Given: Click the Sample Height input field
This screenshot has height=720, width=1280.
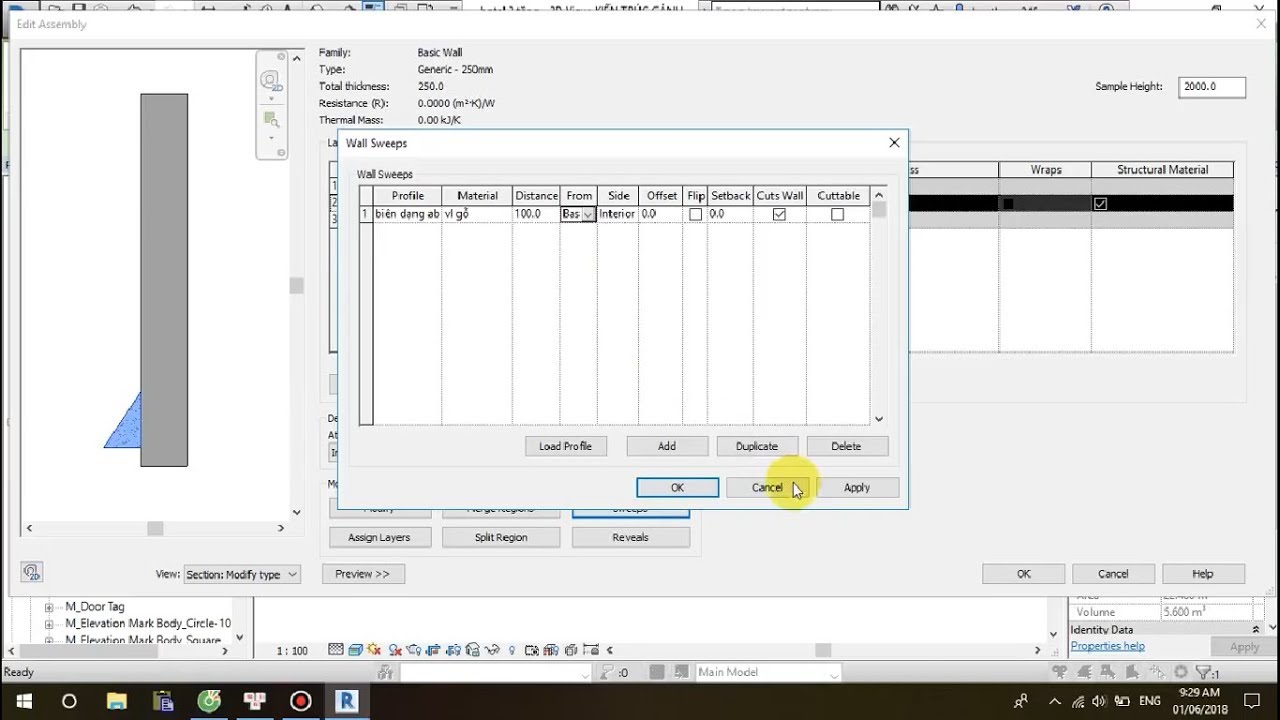Looking at the screenshot, I should click(x=1211, y=87).
